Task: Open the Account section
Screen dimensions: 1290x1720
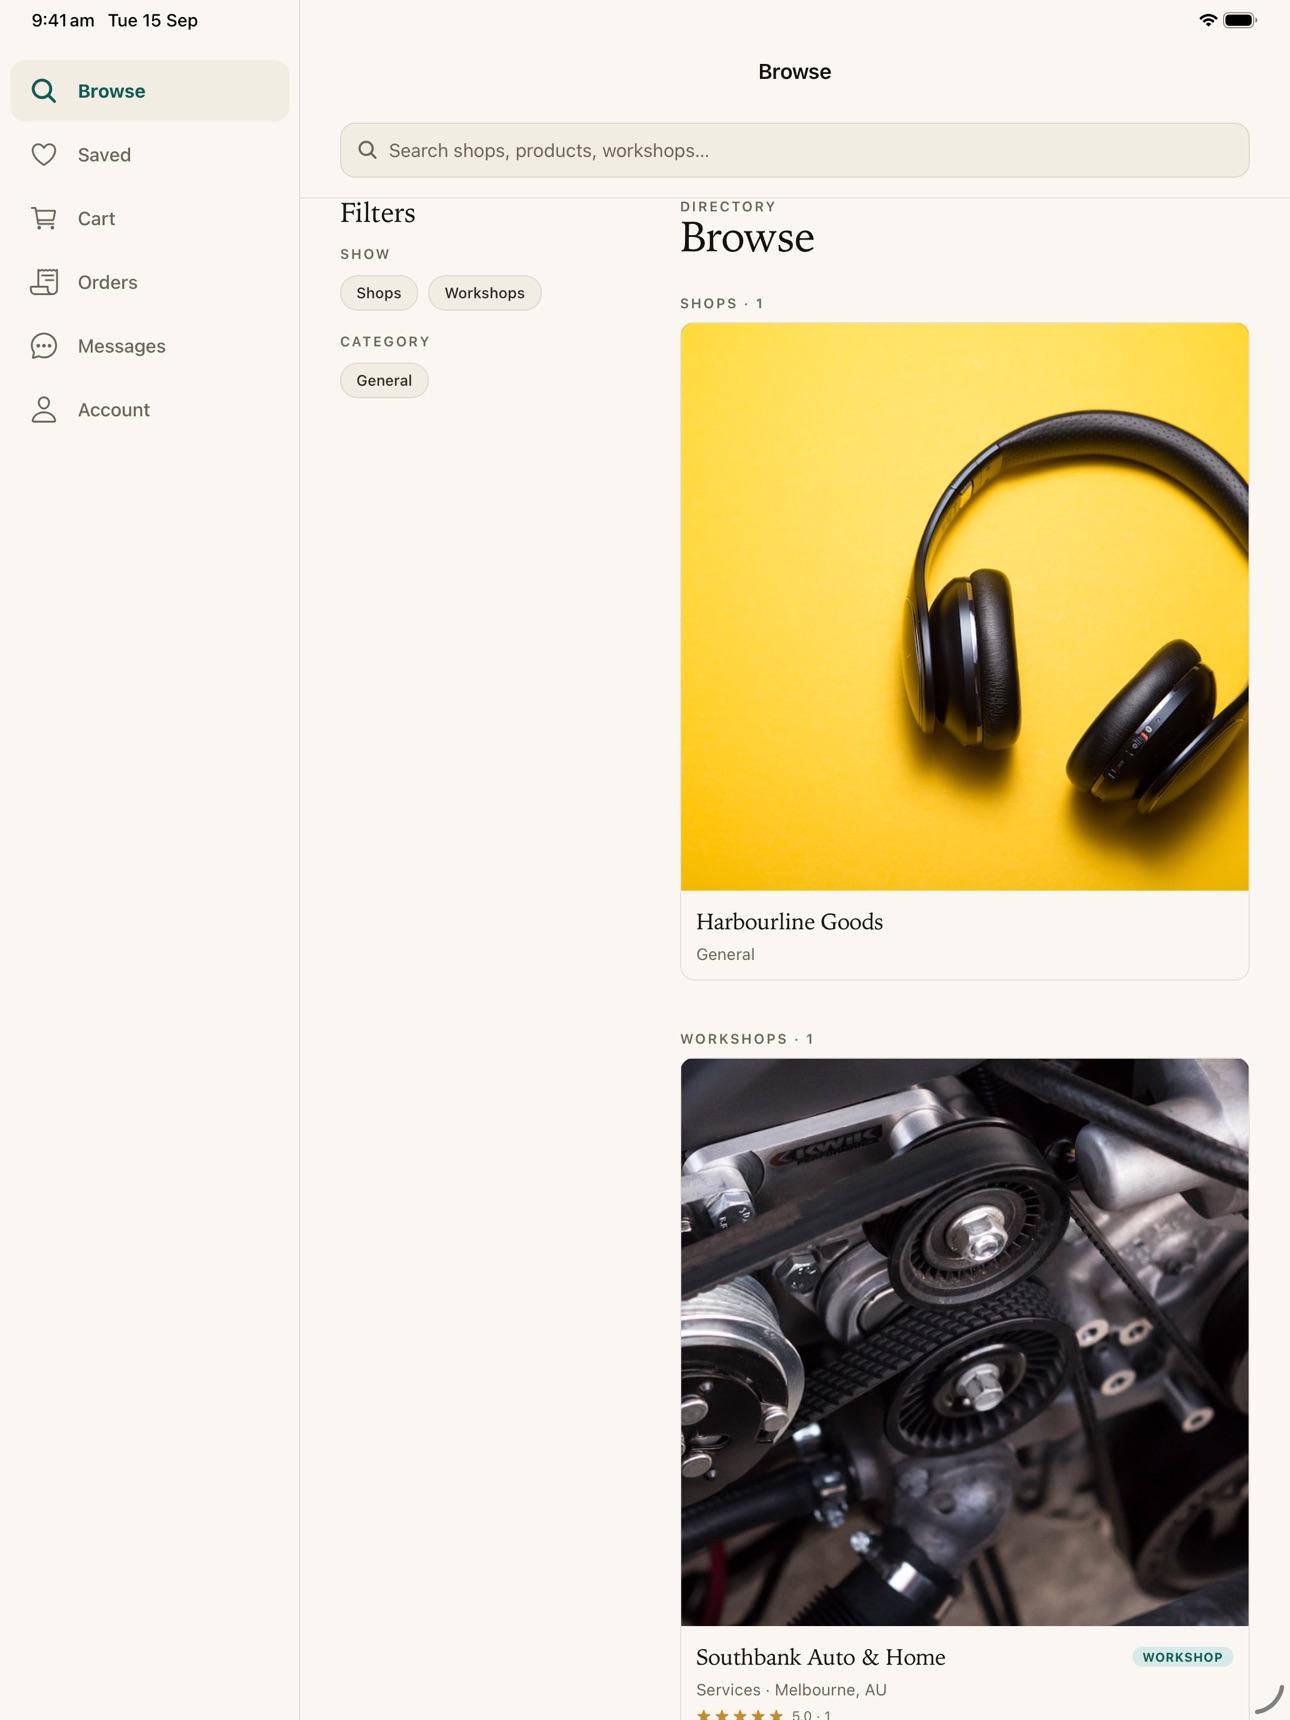Action: pos(150,410)
